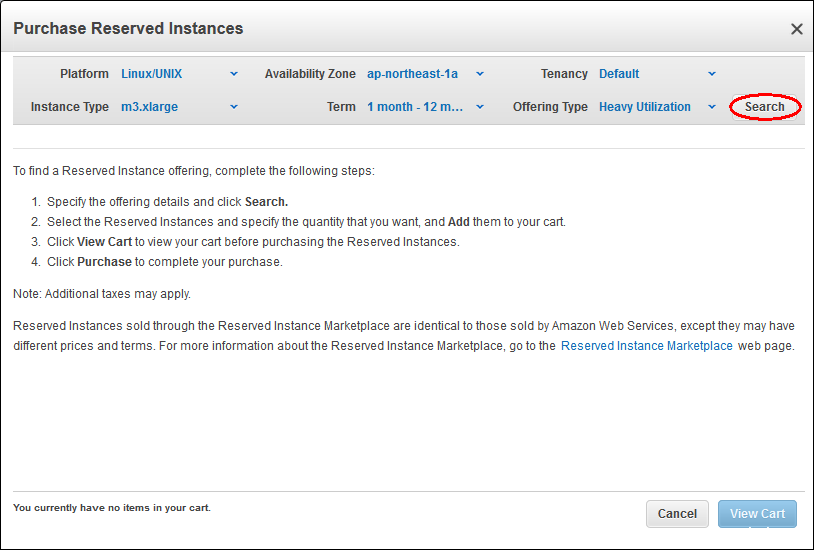Open the Platform dropdown showing Linux/UNIX
Viewport: 814px width, 550px height.
[x=165, y=74]
